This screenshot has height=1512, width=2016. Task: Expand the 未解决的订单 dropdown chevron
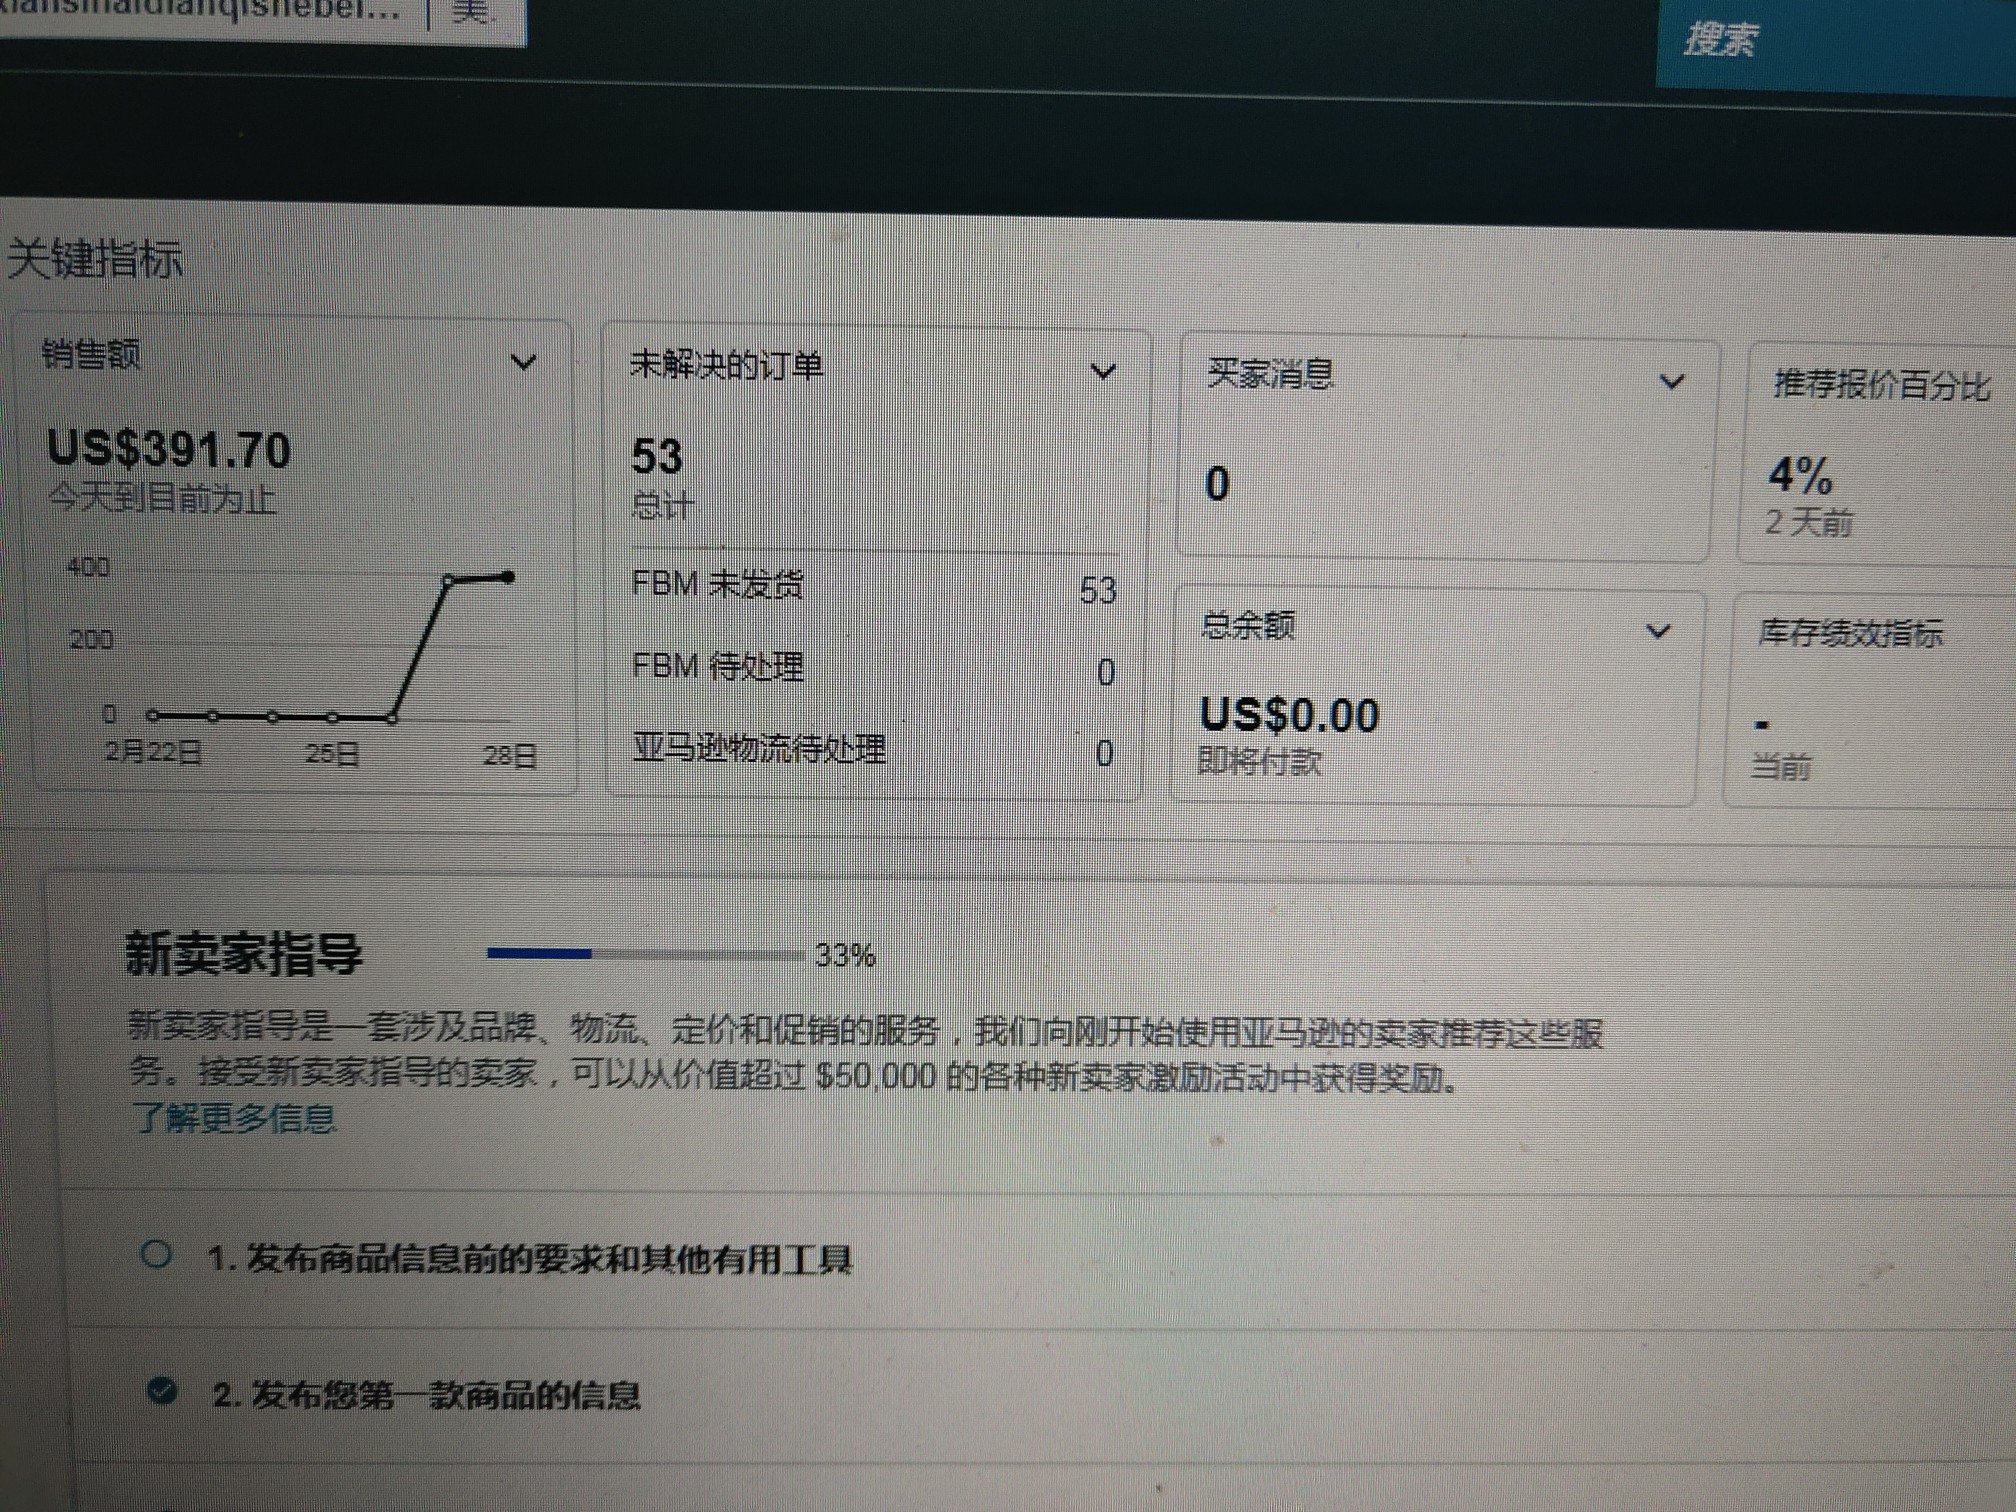1103,372
